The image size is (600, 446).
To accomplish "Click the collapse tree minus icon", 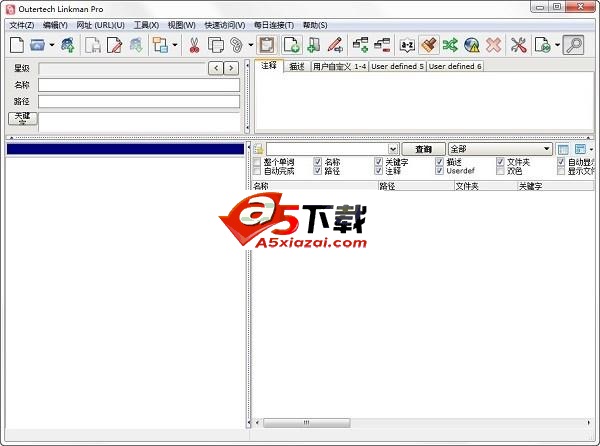I will tap(382, 45).
